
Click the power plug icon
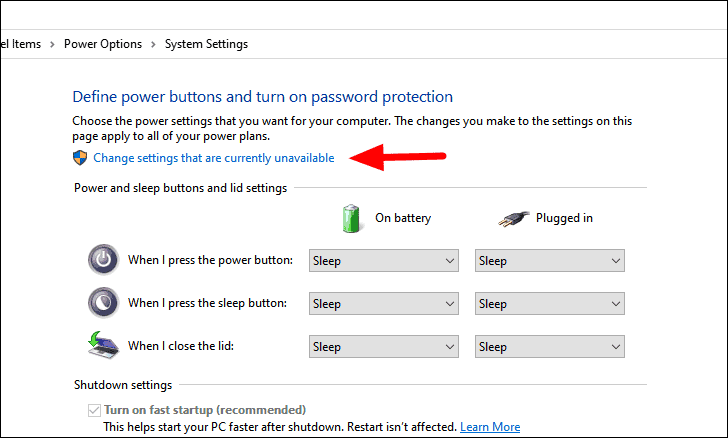[513, 218]
